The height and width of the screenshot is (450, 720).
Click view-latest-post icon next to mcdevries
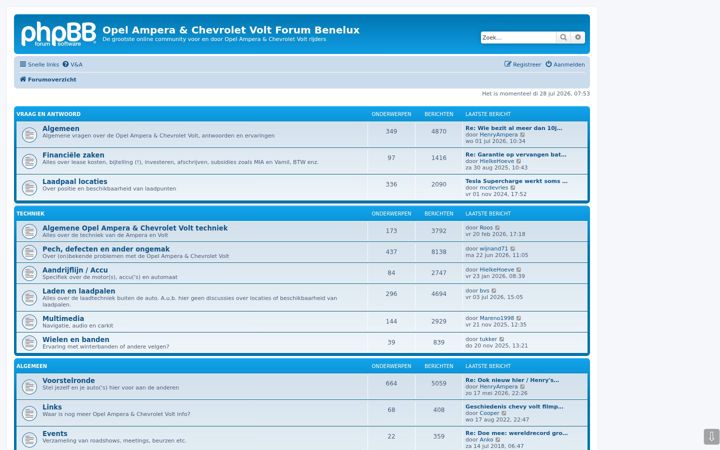513,188
